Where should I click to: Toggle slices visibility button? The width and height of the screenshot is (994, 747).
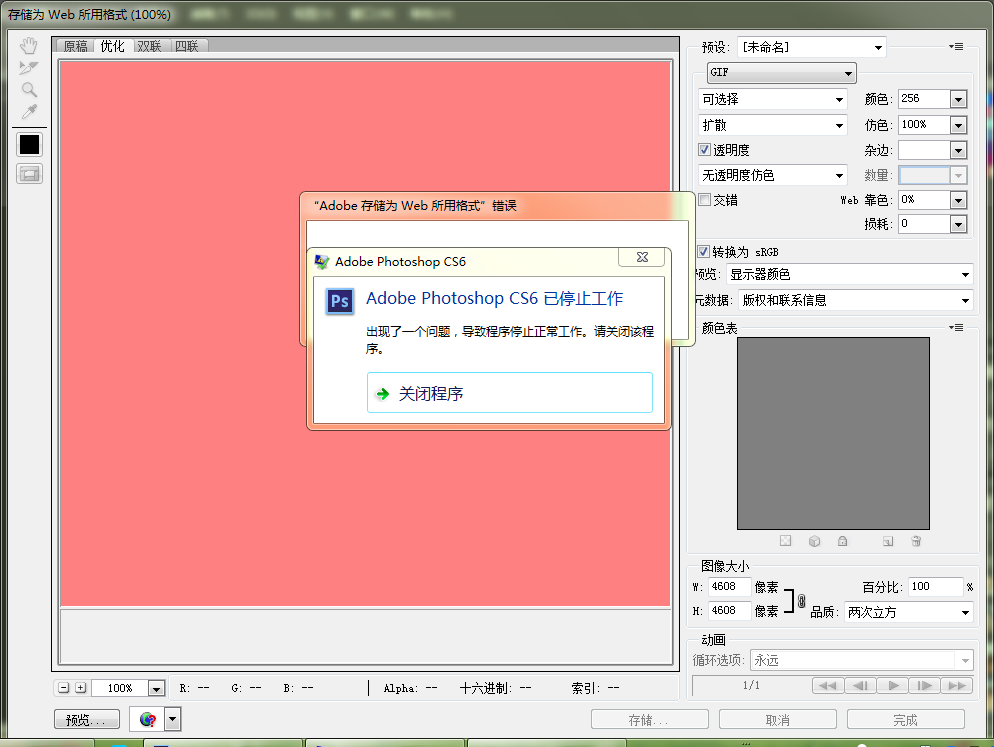coord(29,174)
